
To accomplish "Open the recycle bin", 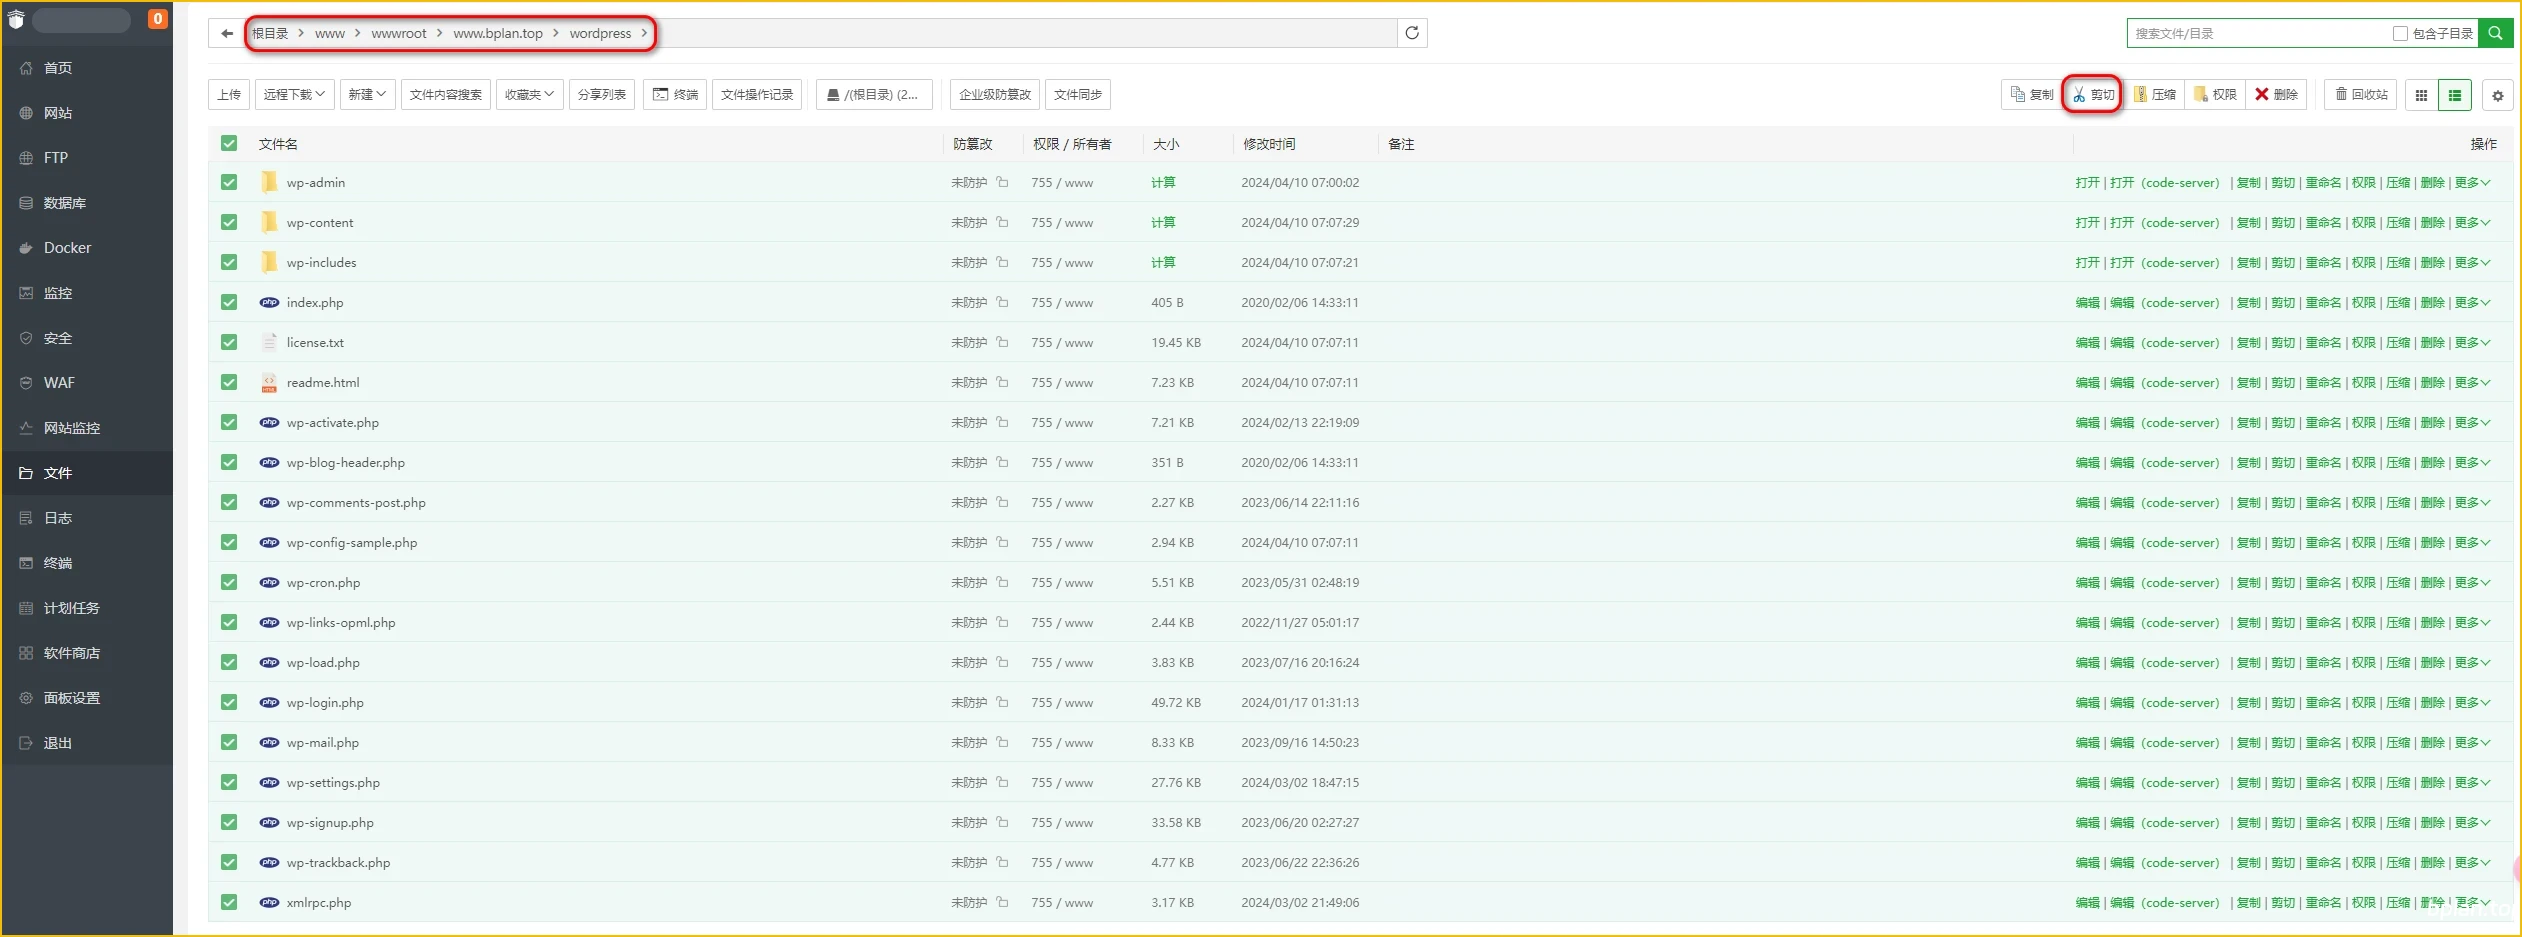I will point(2361,94).
